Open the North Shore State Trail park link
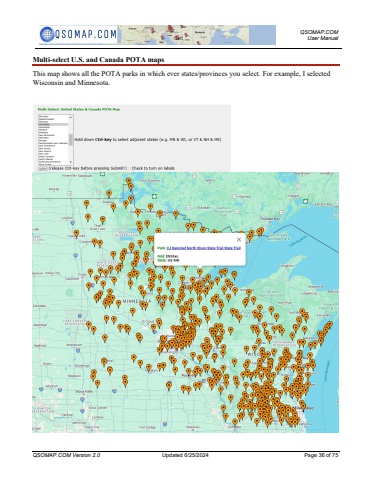Viewport: 371px width, 480px height. pos(203,248)
